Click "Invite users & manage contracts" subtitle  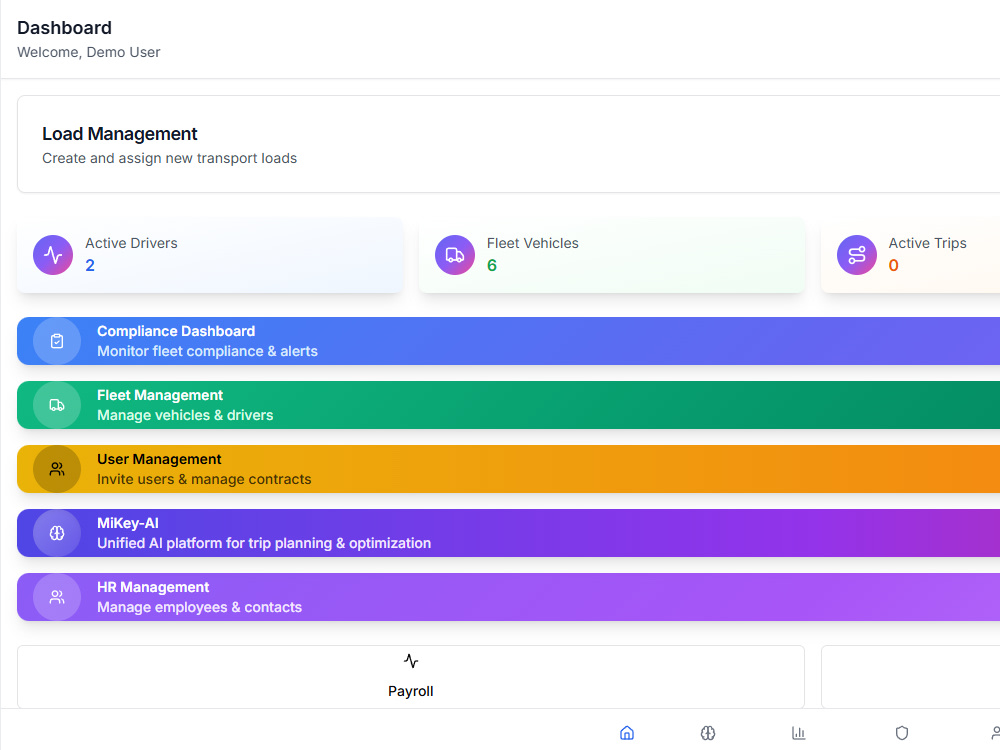pos(204,479)
